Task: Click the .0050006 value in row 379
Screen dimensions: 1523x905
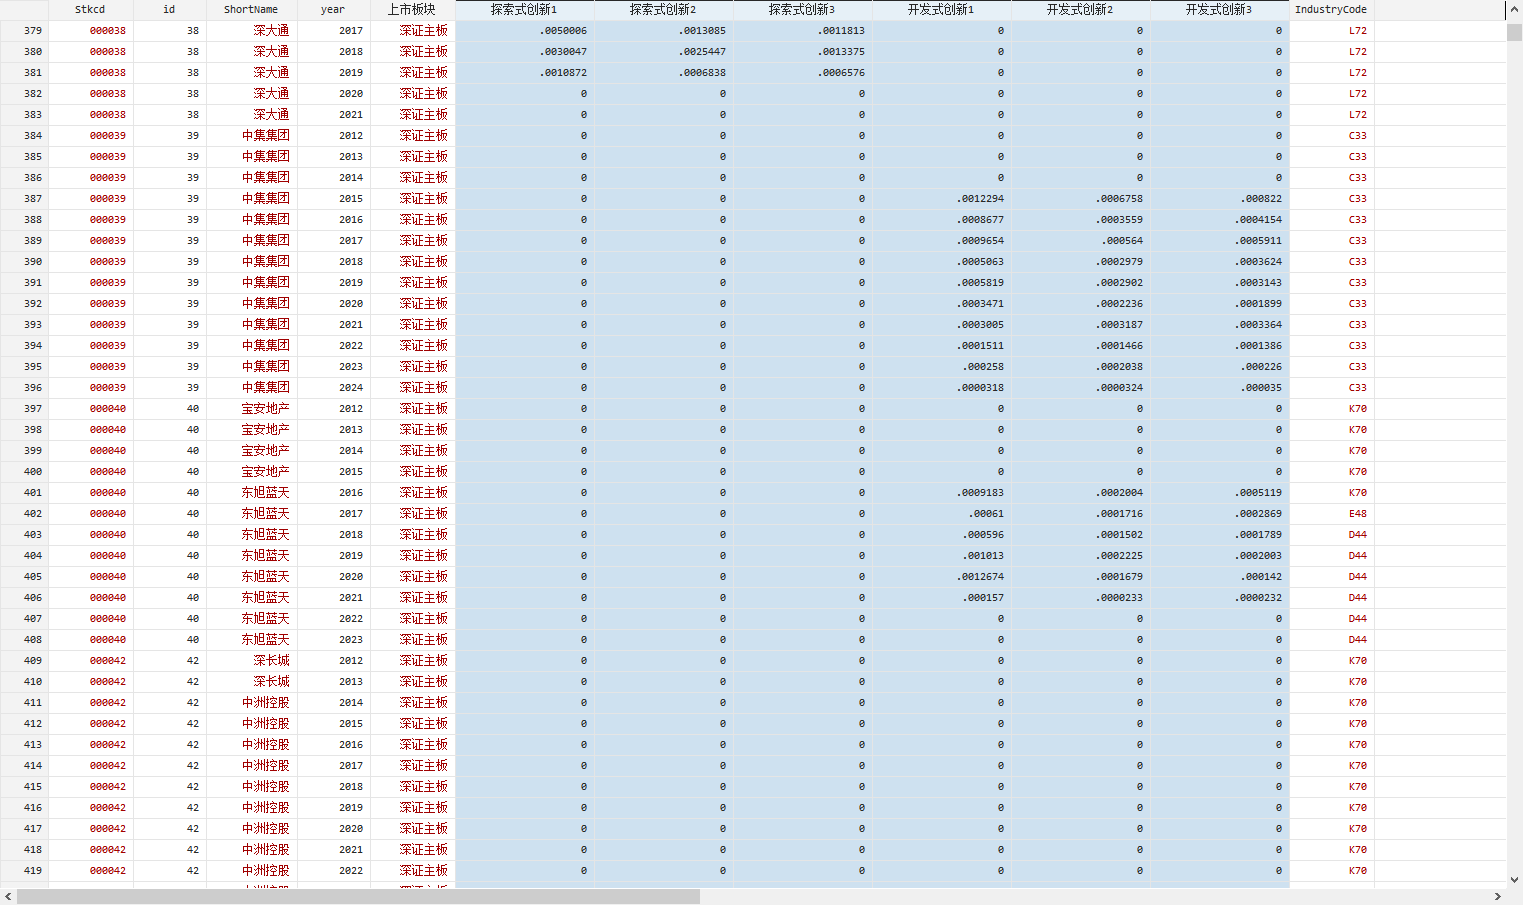Action: point(563,31)
